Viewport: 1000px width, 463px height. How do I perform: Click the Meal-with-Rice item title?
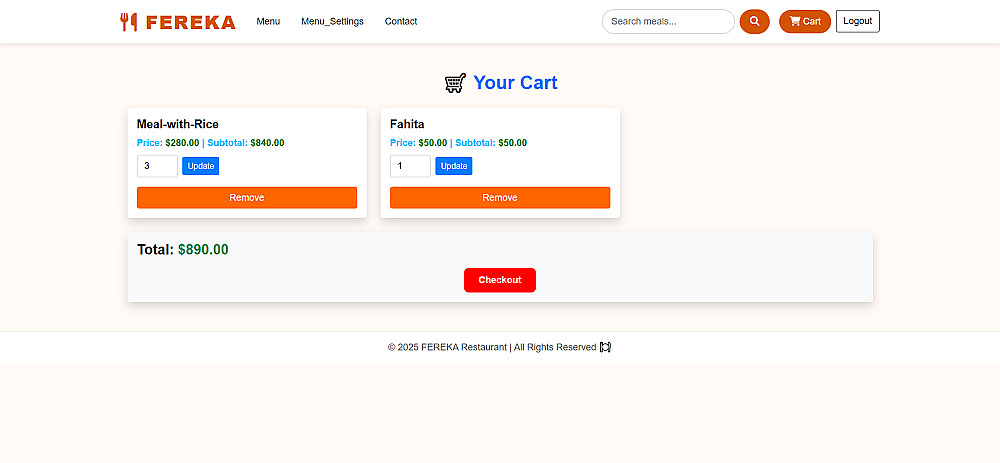[x=178, y=124]
